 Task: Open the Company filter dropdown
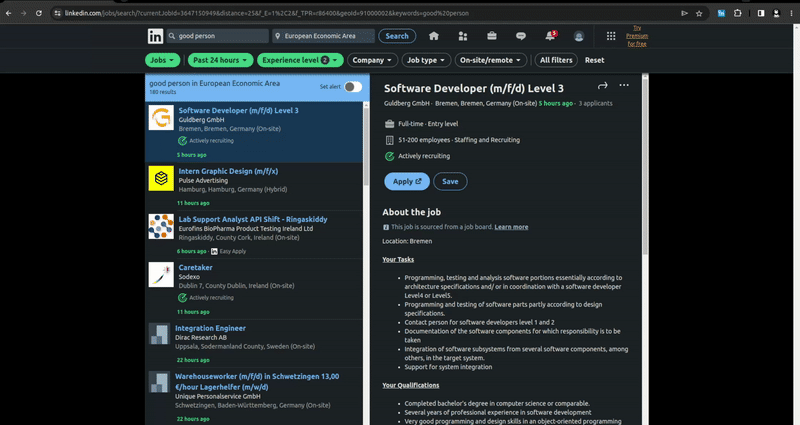click(x=372, y=60)
